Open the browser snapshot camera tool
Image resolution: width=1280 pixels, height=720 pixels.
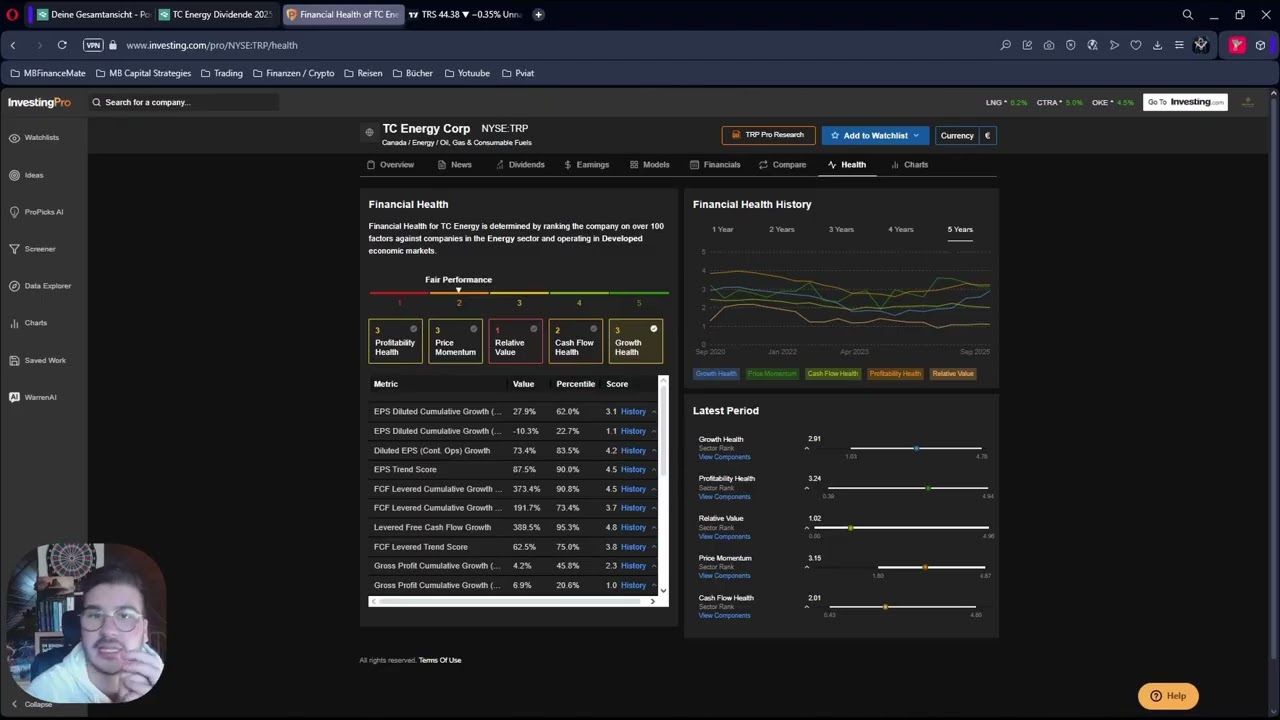pyautogui.click(x=1048, y=45)
